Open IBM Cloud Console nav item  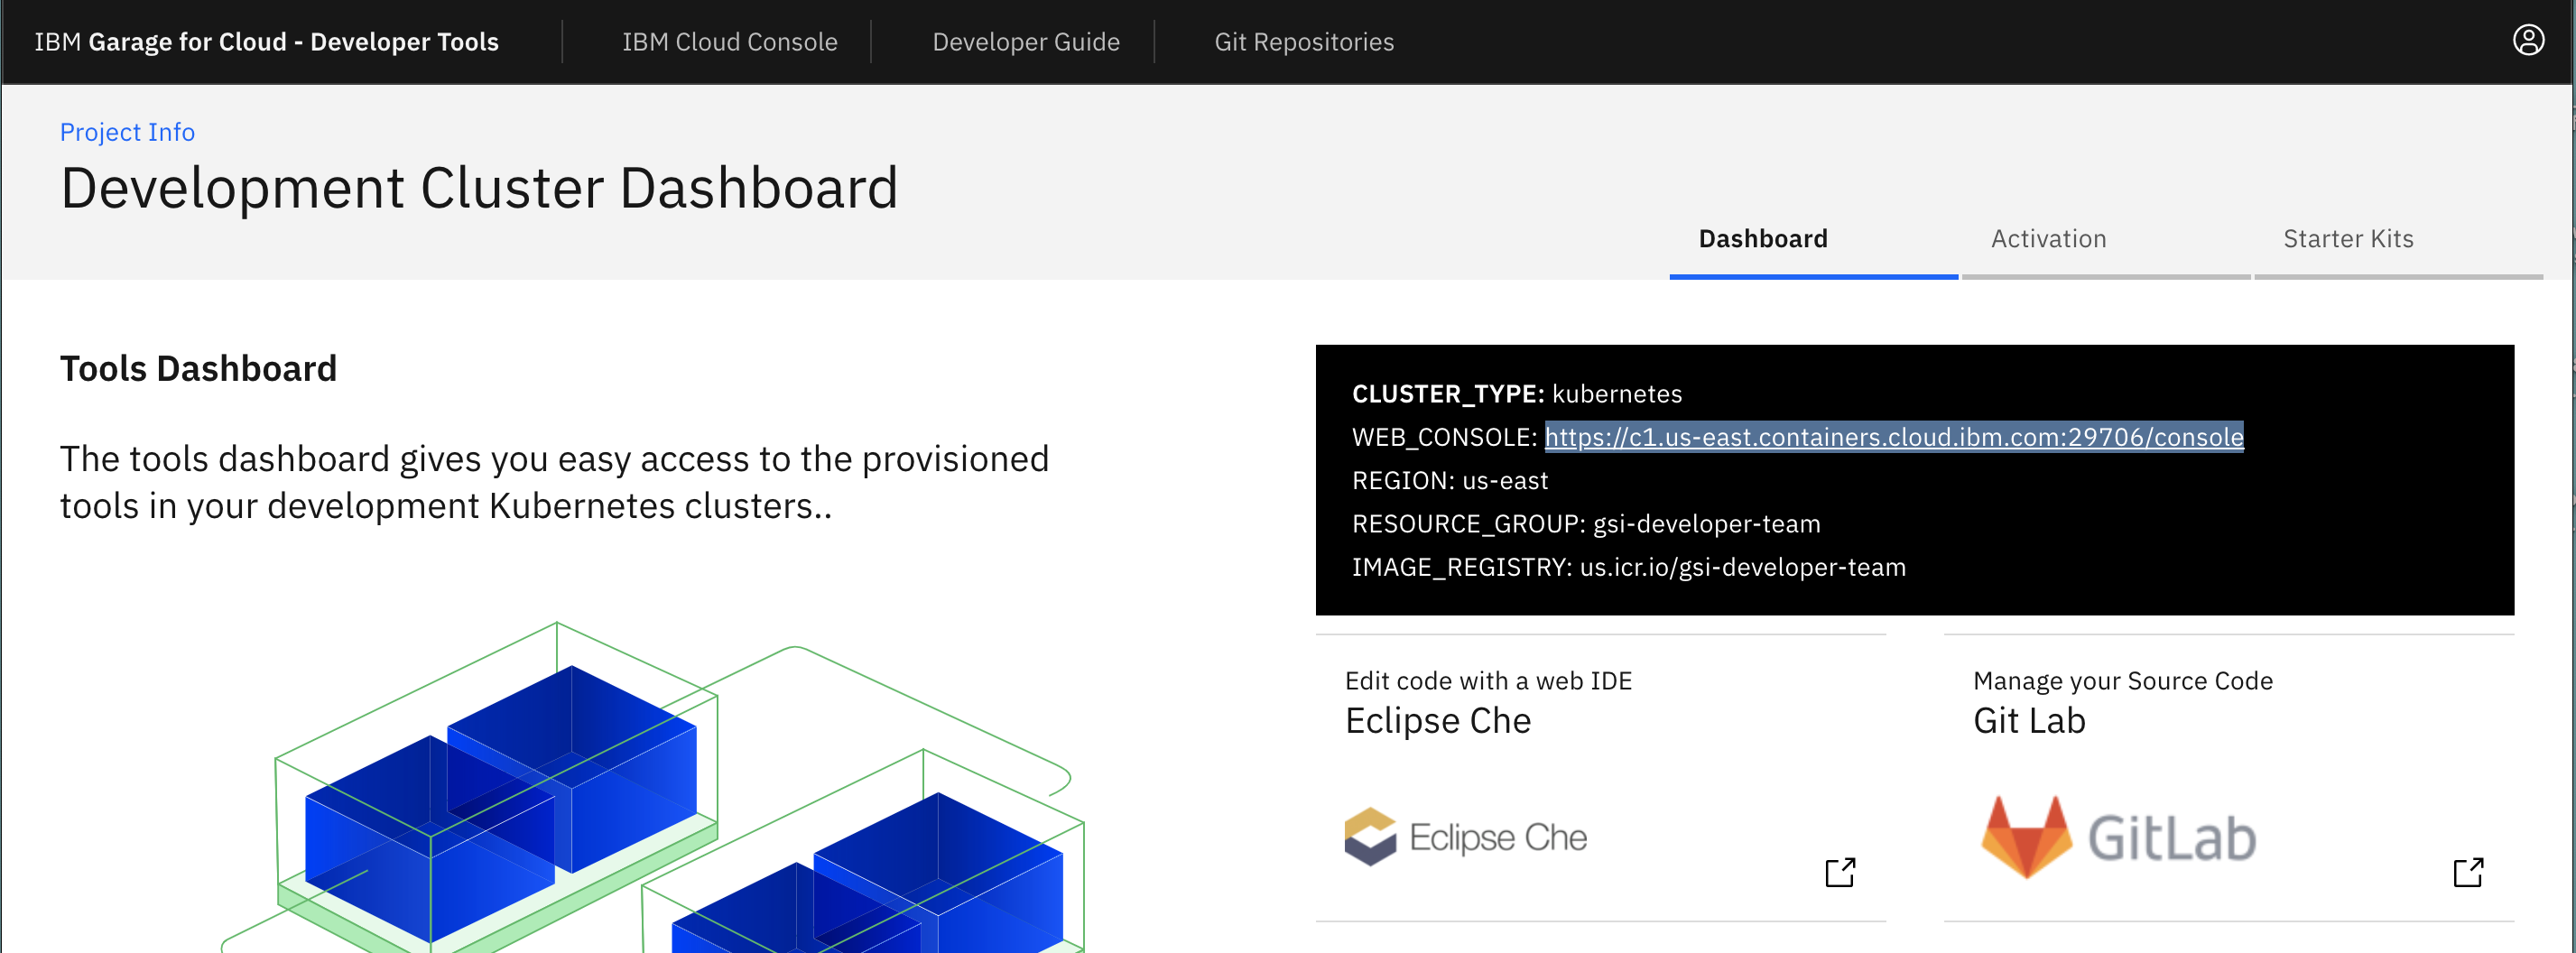point(729,42)
